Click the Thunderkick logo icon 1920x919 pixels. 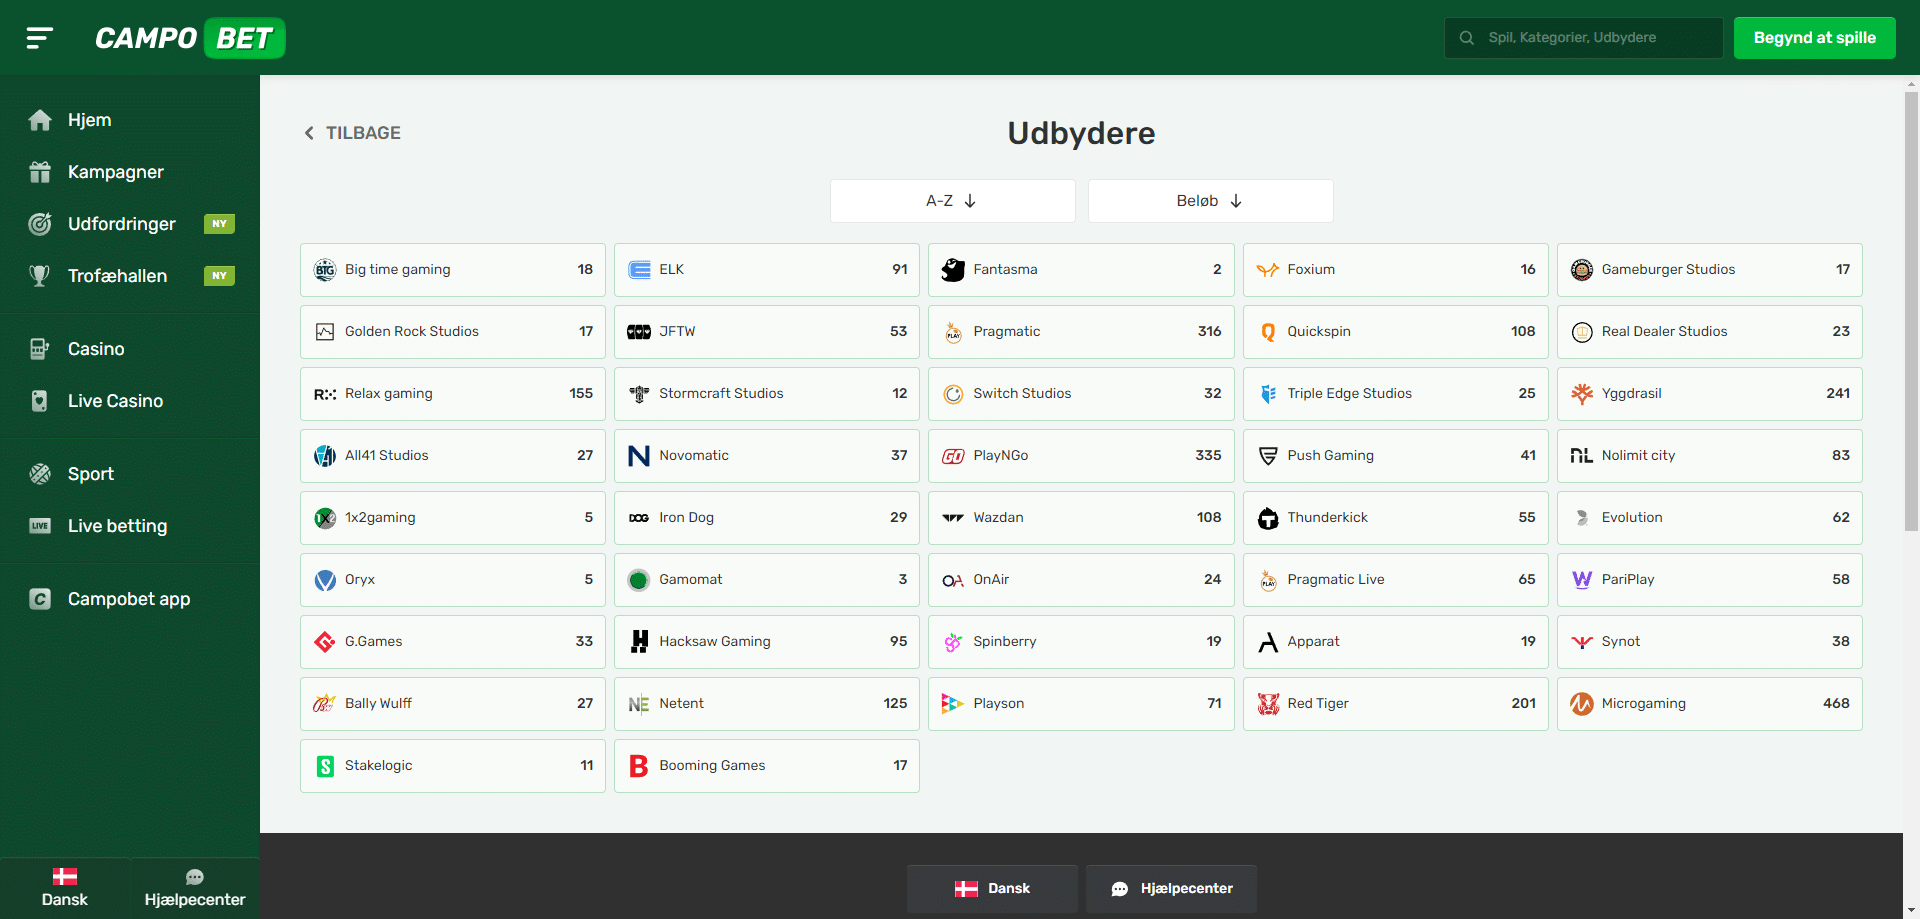(1268, 518)
